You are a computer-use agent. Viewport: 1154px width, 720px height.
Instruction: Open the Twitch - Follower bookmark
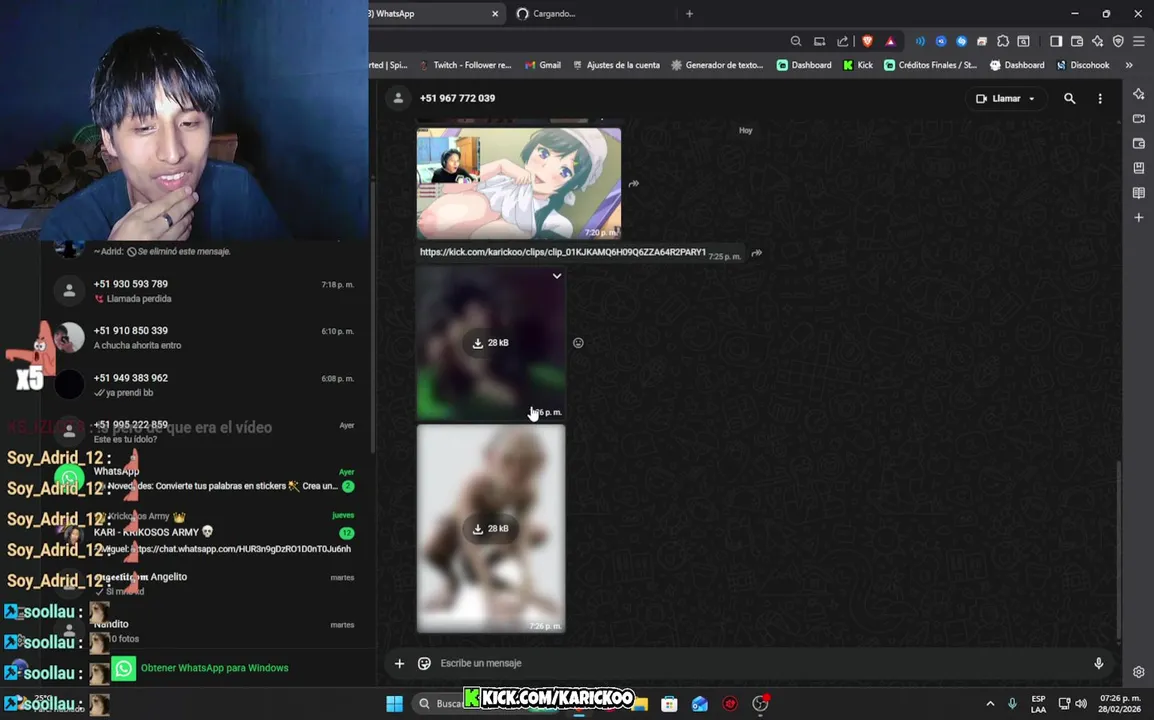(465, 65)
